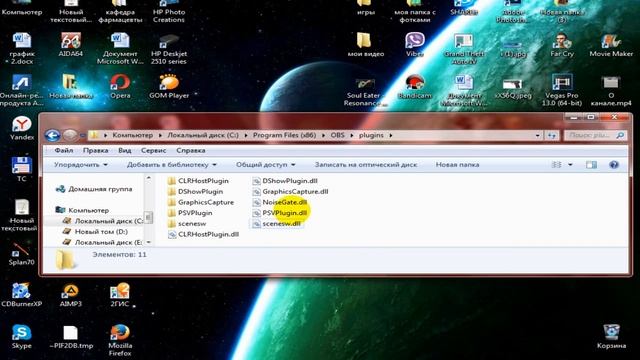640x360 pixels.
Task: Select Локальный диск (E:) in navigation tree
Action: [x=102, y=242]
